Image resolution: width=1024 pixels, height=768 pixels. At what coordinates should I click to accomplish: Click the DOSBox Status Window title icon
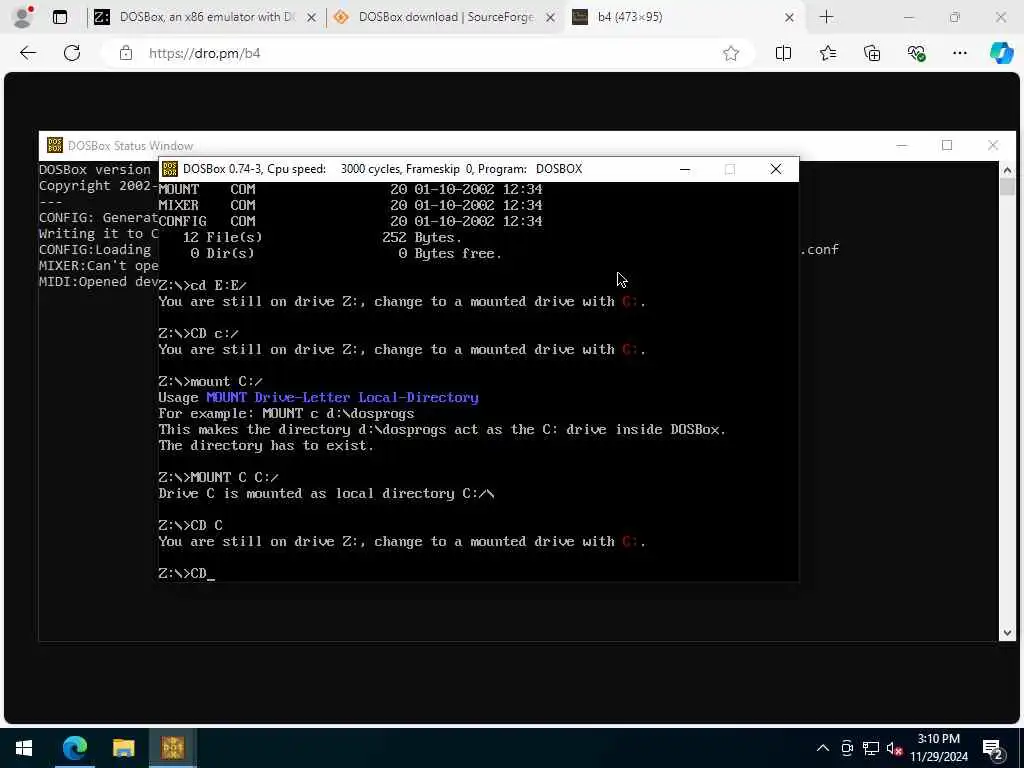(x=55, y=145)
